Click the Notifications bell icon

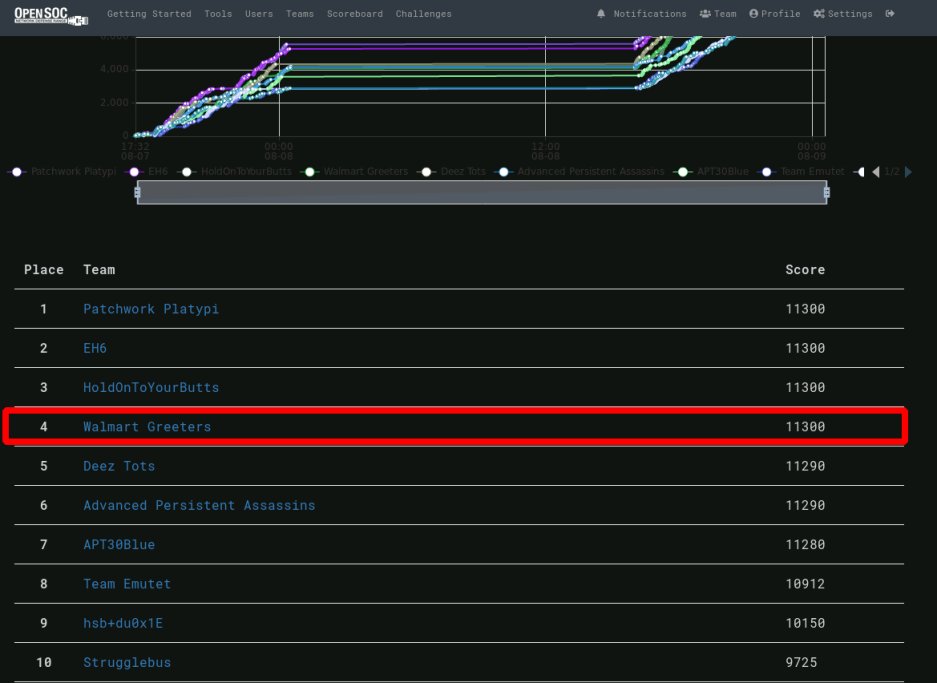[x=601, y=14]
